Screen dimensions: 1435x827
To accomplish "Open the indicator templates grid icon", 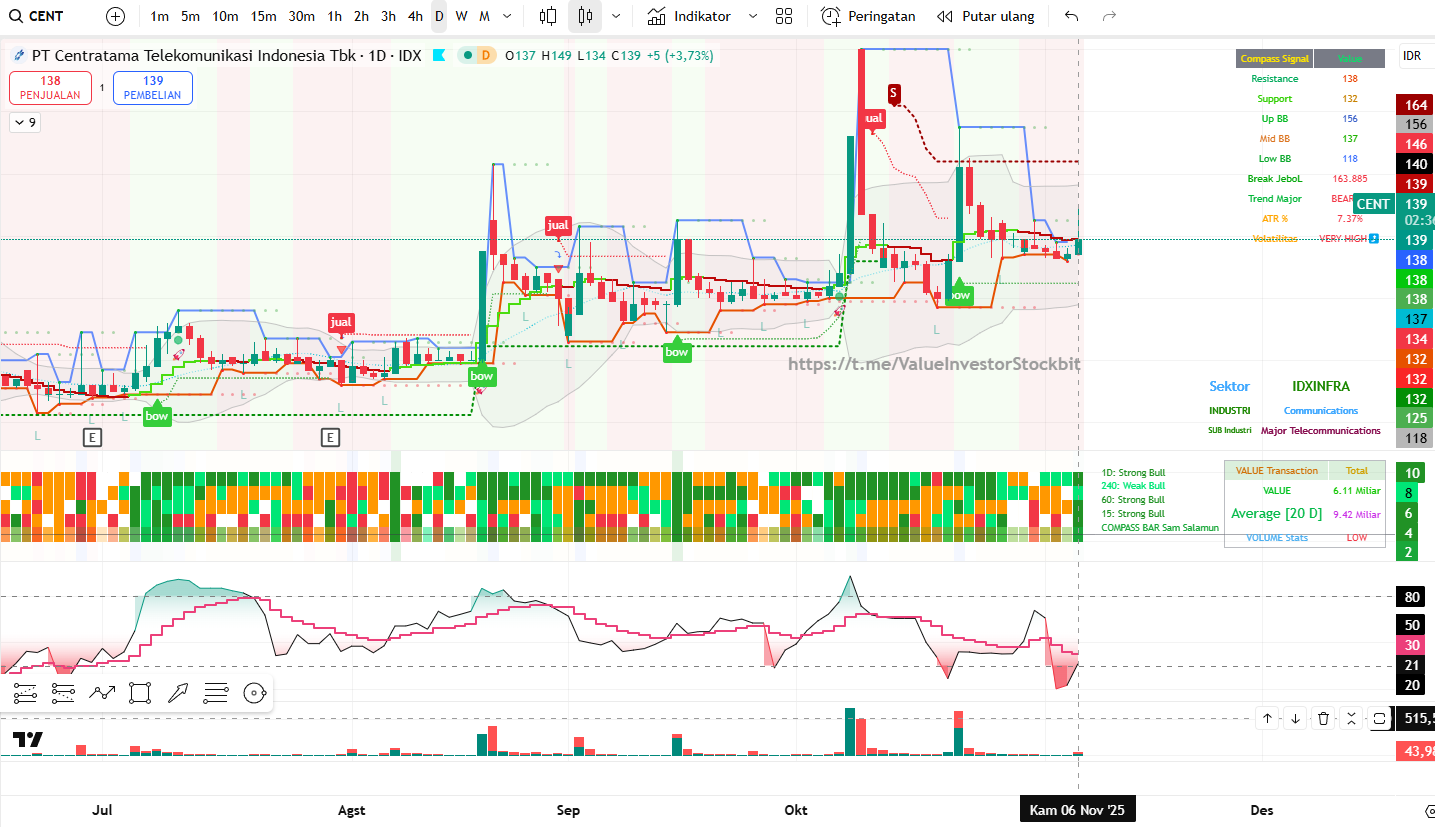I will (784, 16).
